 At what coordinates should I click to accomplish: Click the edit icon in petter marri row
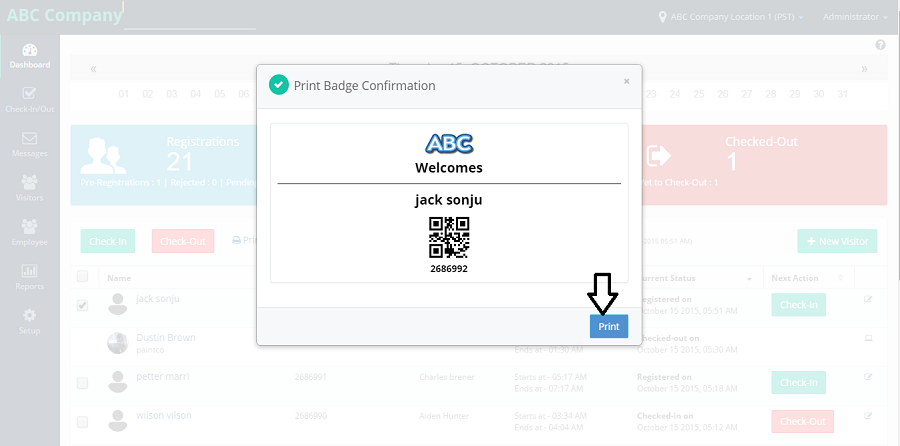pyautogui.click(x=868, y=377)
